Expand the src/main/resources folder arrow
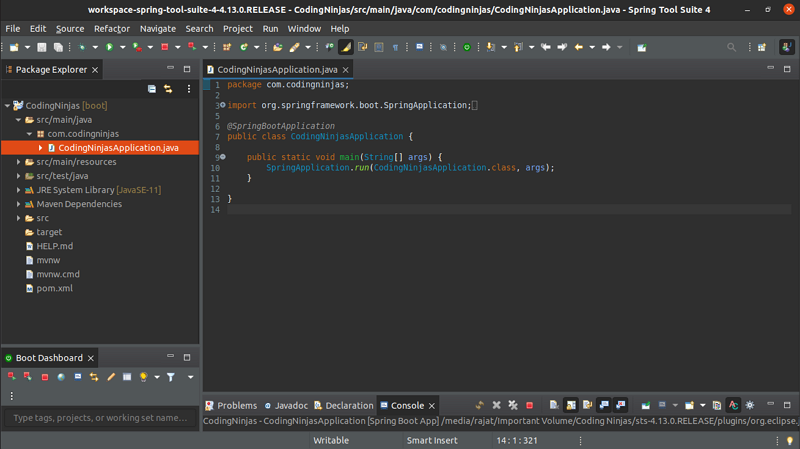The width and height of the screenshot is (800, 449). tap(18, 162)
